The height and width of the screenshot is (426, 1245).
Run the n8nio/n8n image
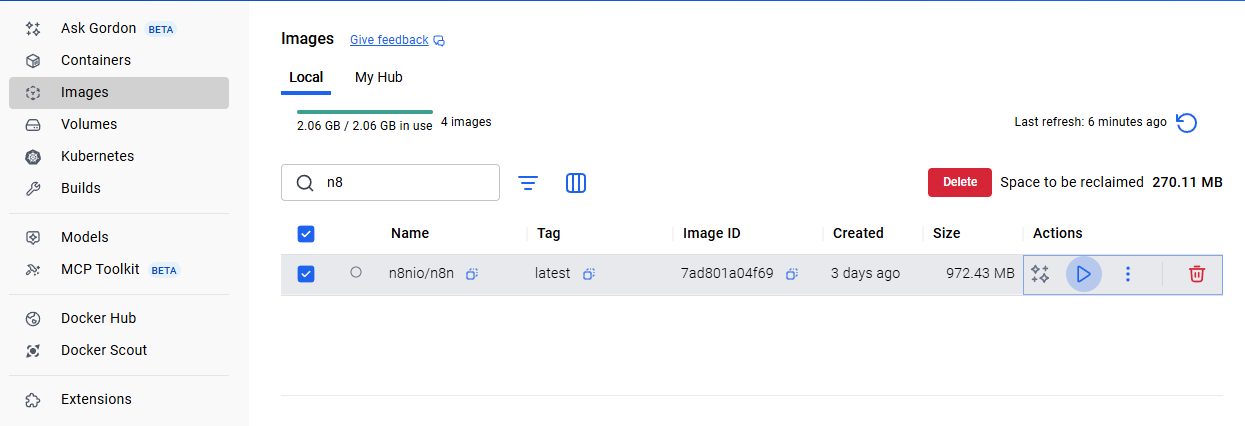[1084, 274]
